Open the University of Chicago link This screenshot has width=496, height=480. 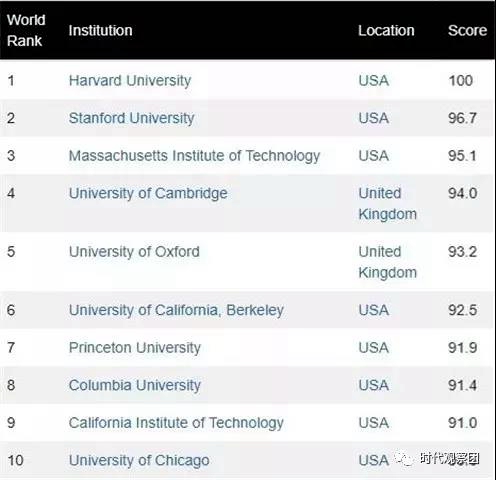tap(139, 461)
